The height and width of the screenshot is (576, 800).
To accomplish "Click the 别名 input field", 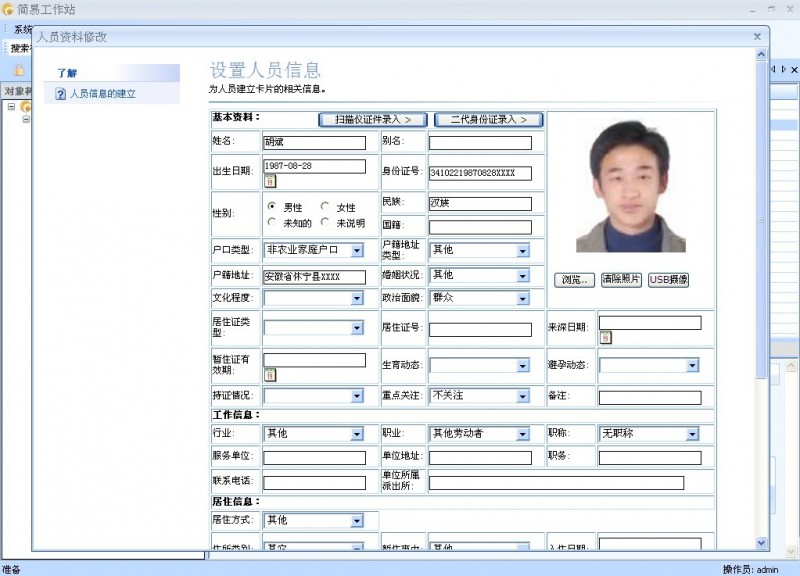I will point(480,142).
